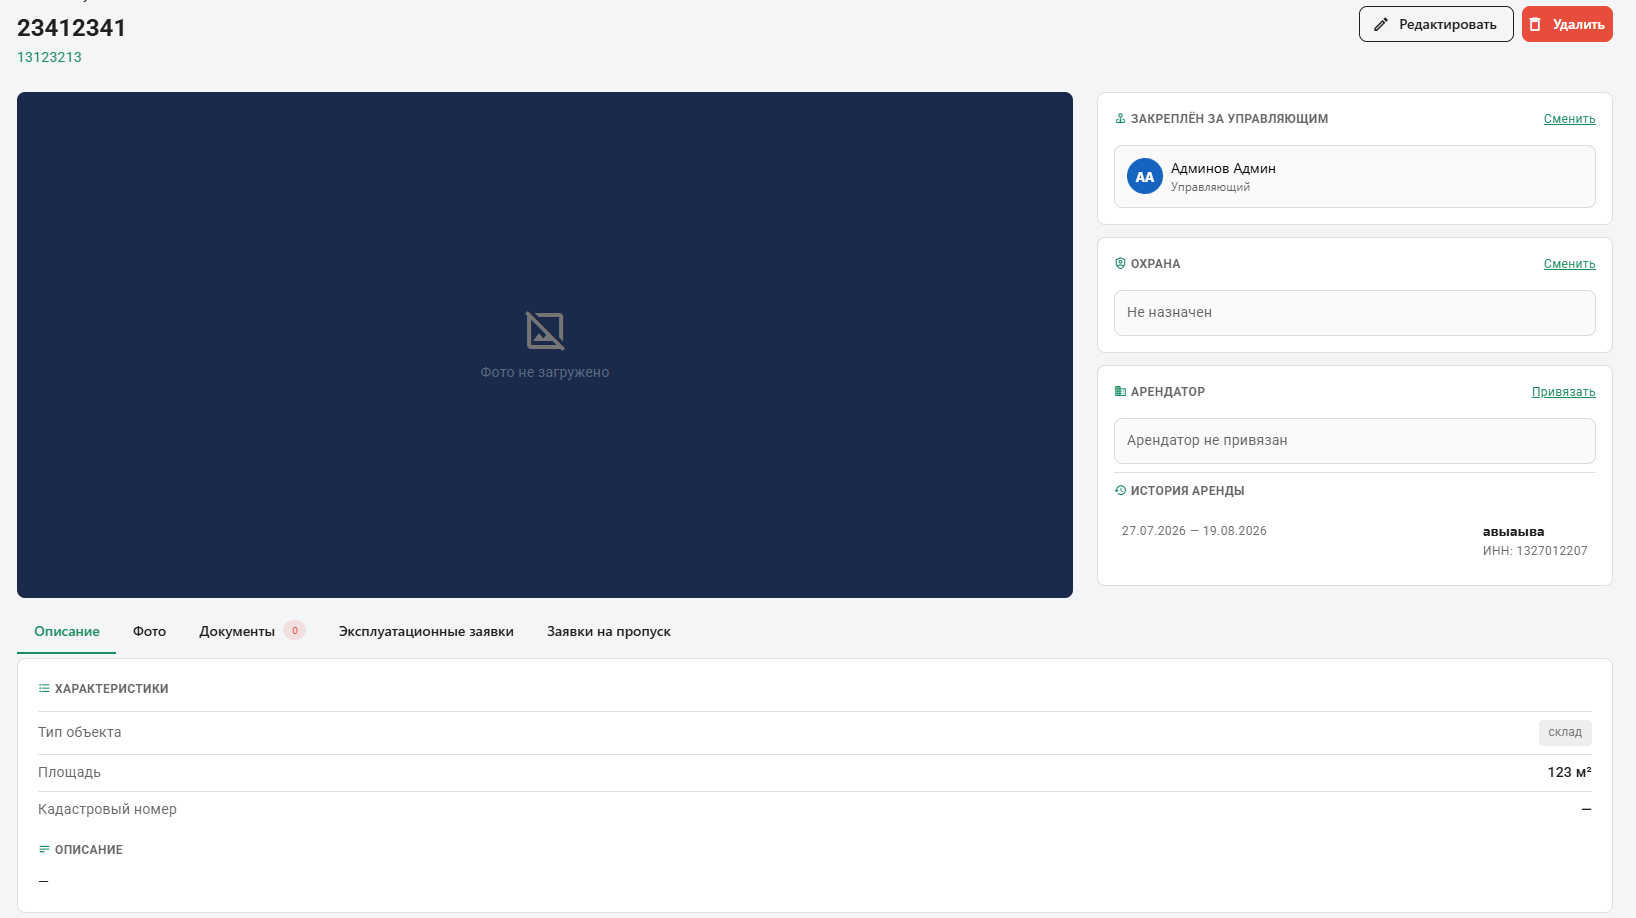
Task: Click the Документы counter badge 0
Action: click(294, 630)
